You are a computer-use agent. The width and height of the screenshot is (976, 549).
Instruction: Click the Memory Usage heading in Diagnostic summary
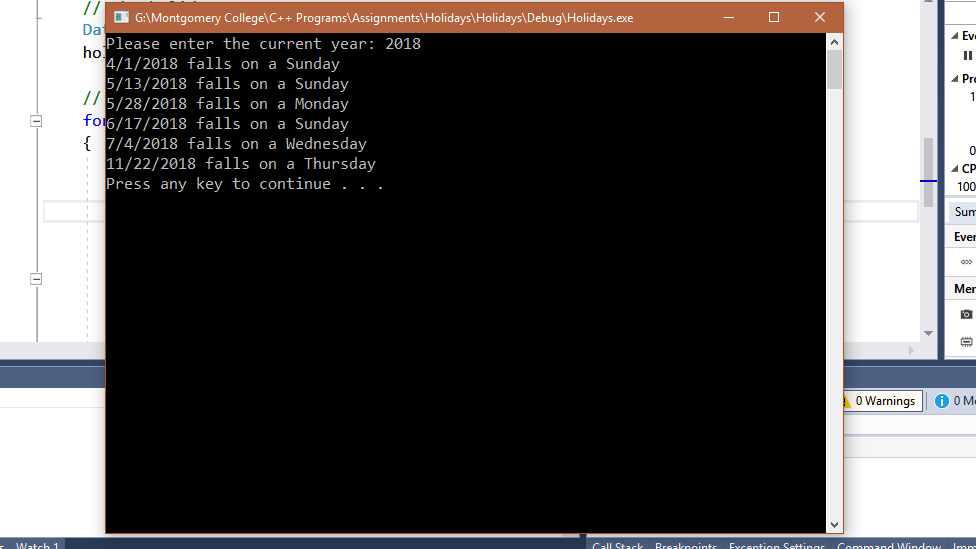[964, 289]
